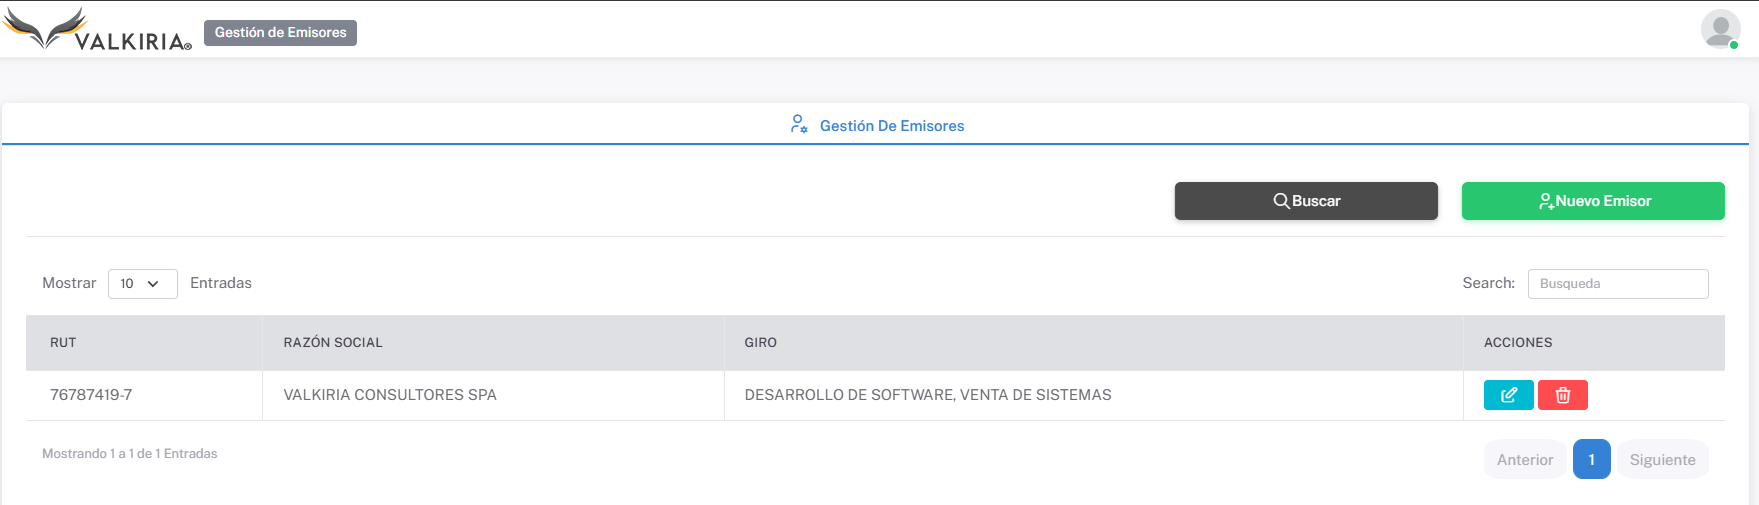
Task: Click the Gestión De Emisores user-gear icon
Action: tap(799, 125)
